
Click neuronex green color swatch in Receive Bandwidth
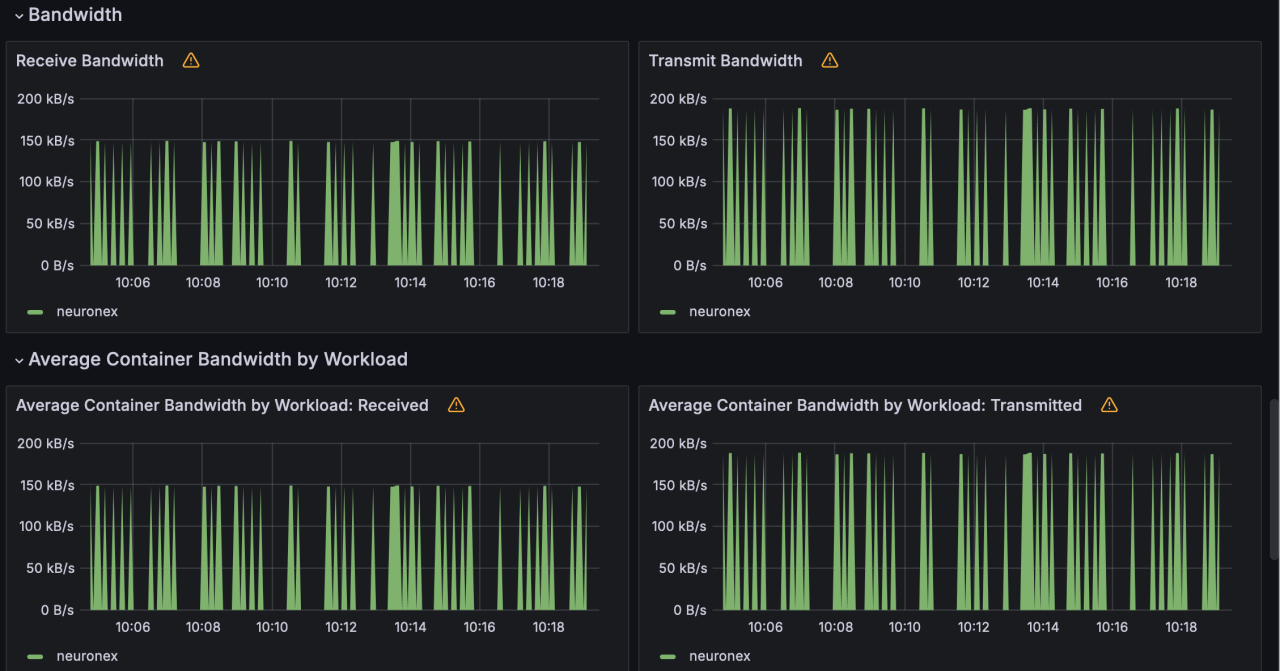coord(36,312)
